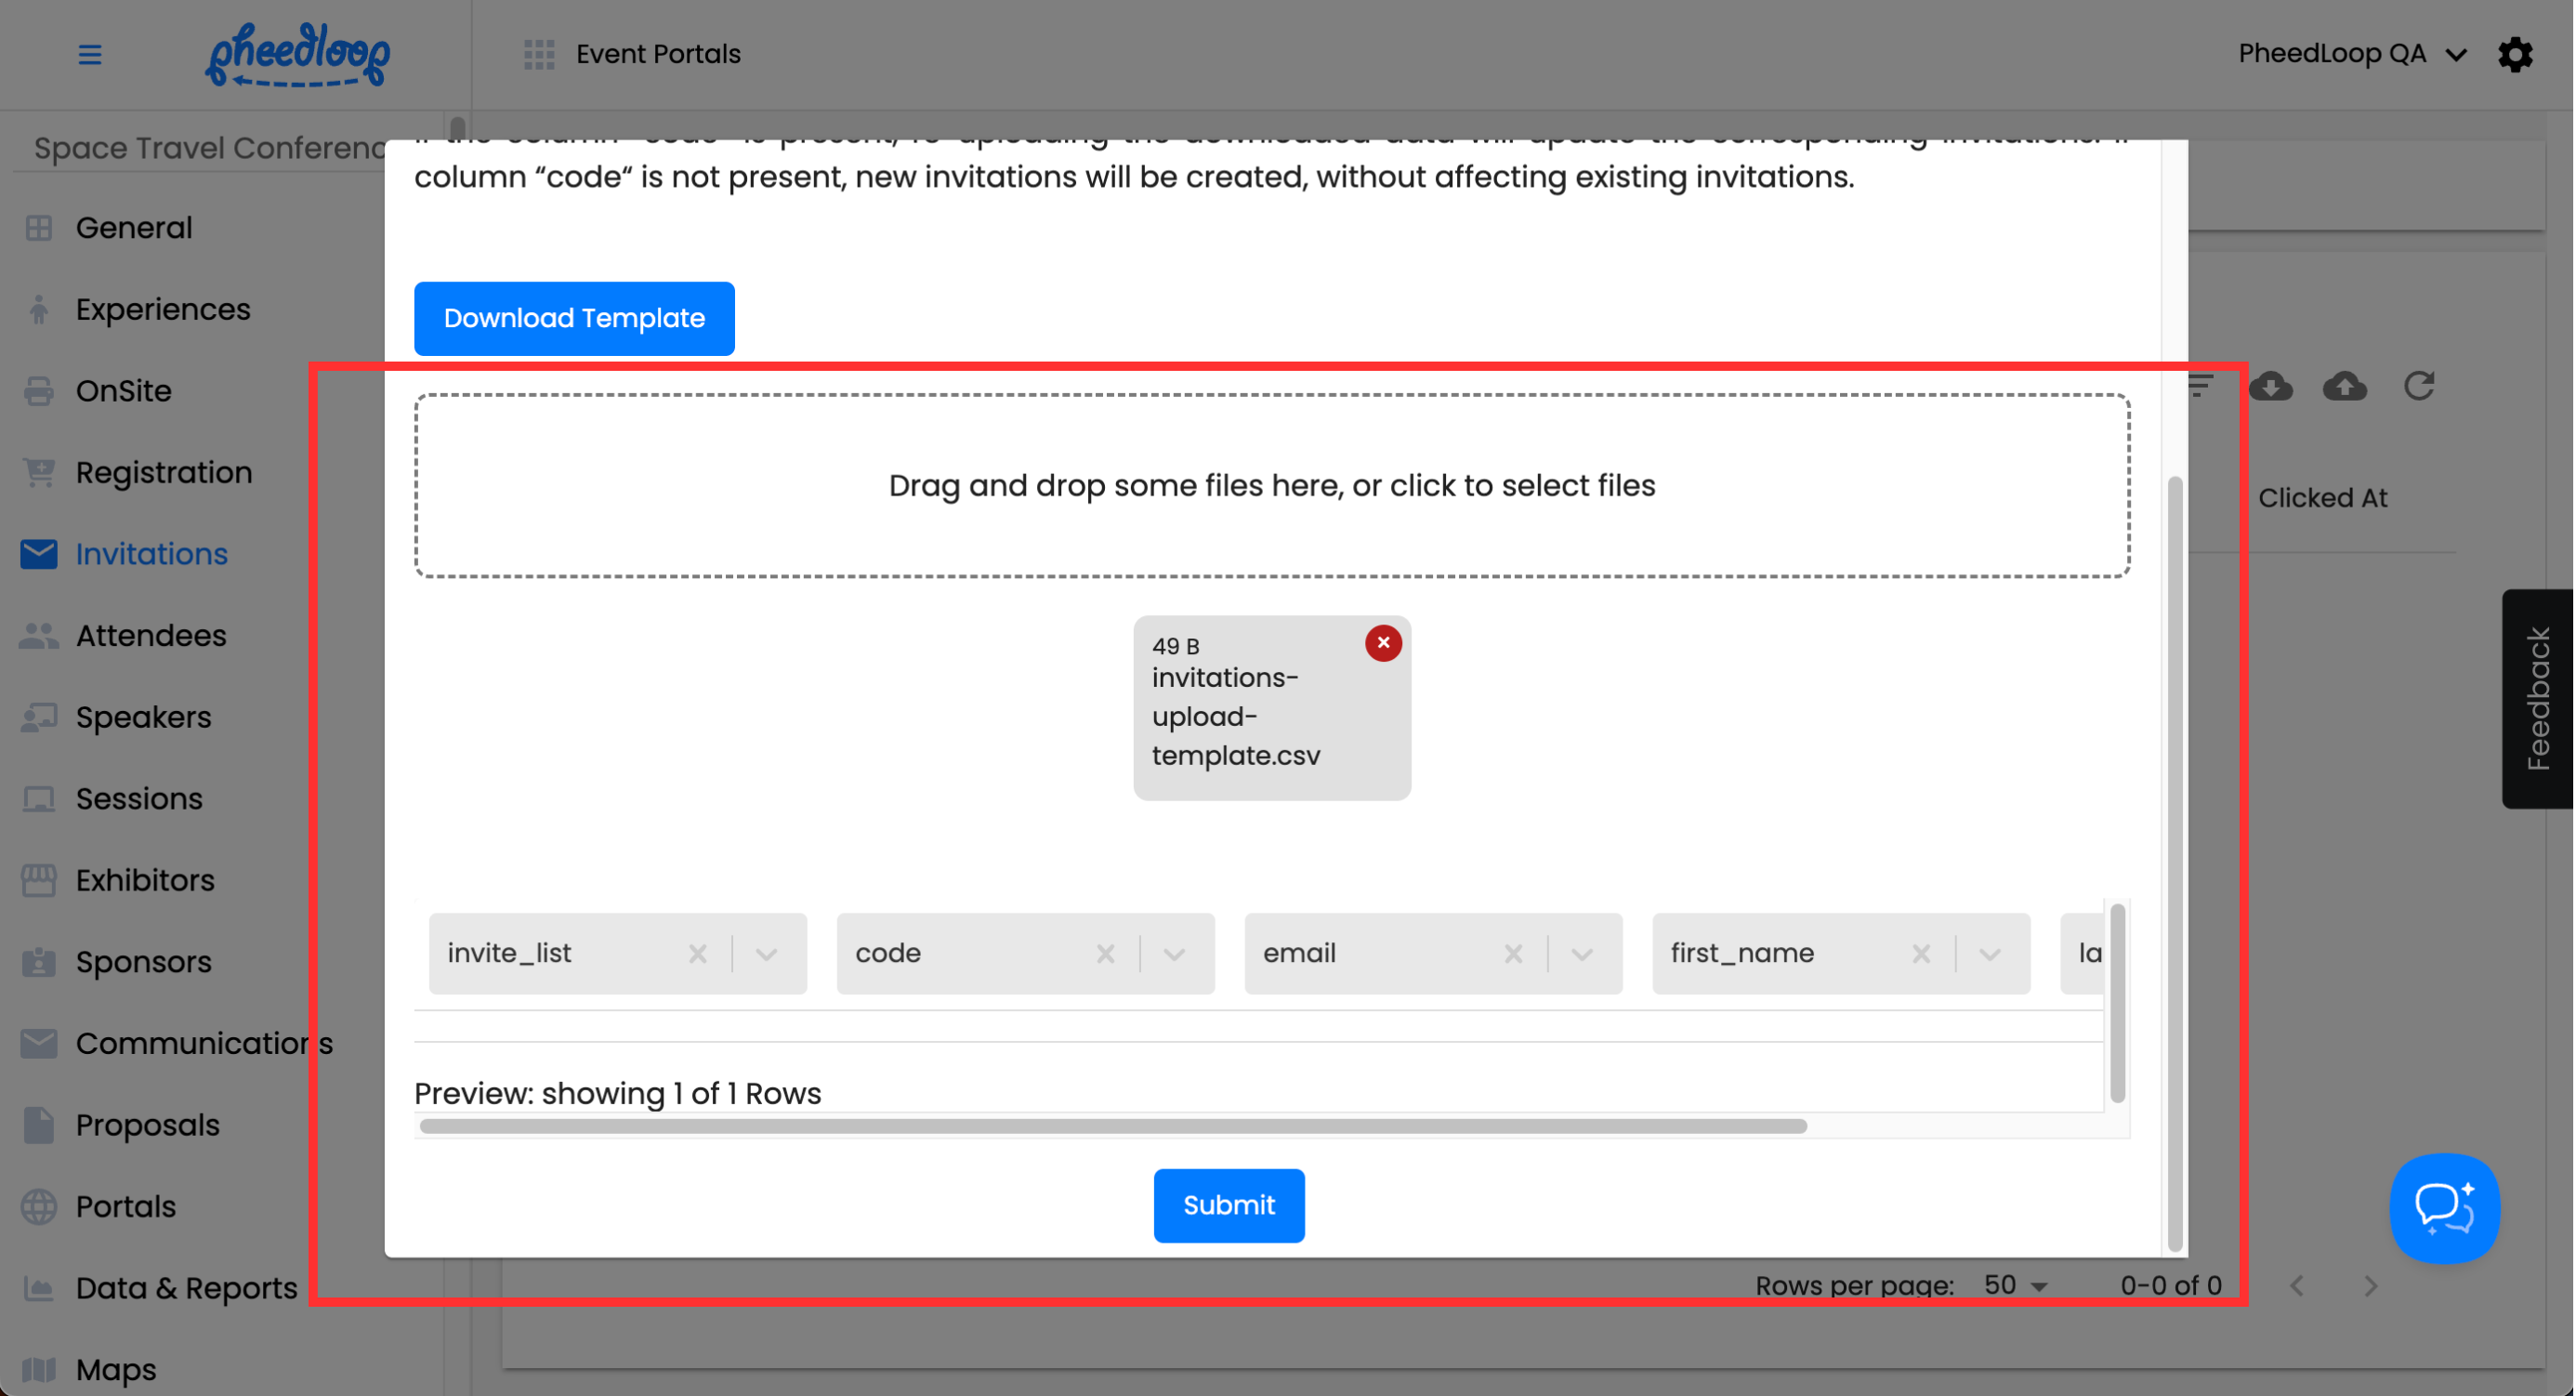Click the hamburger menu icon
Viewport: 2576px width, 1396px height.
[90, 55]
